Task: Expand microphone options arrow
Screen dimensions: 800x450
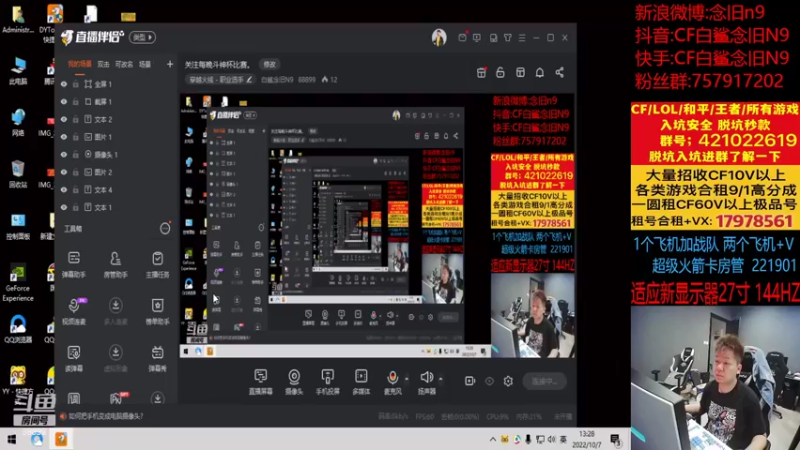Action: (x=406, y=379)
